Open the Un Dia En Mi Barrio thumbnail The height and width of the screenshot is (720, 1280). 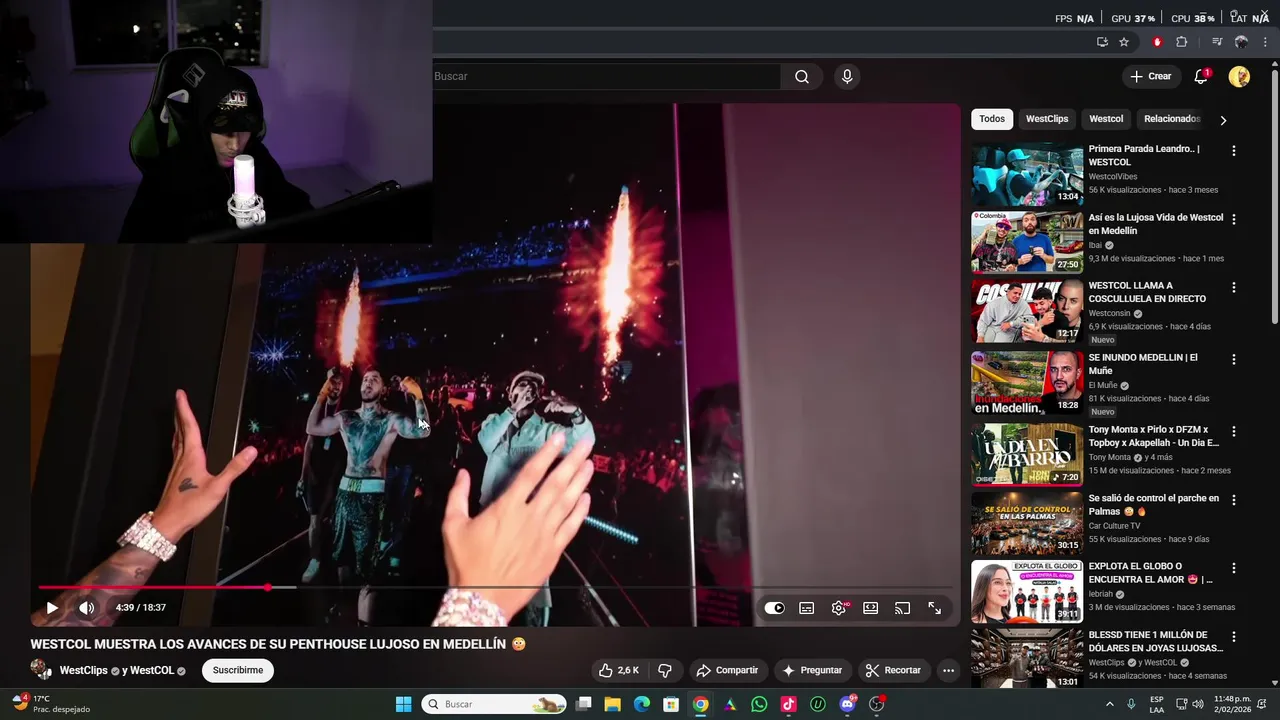1027,454
